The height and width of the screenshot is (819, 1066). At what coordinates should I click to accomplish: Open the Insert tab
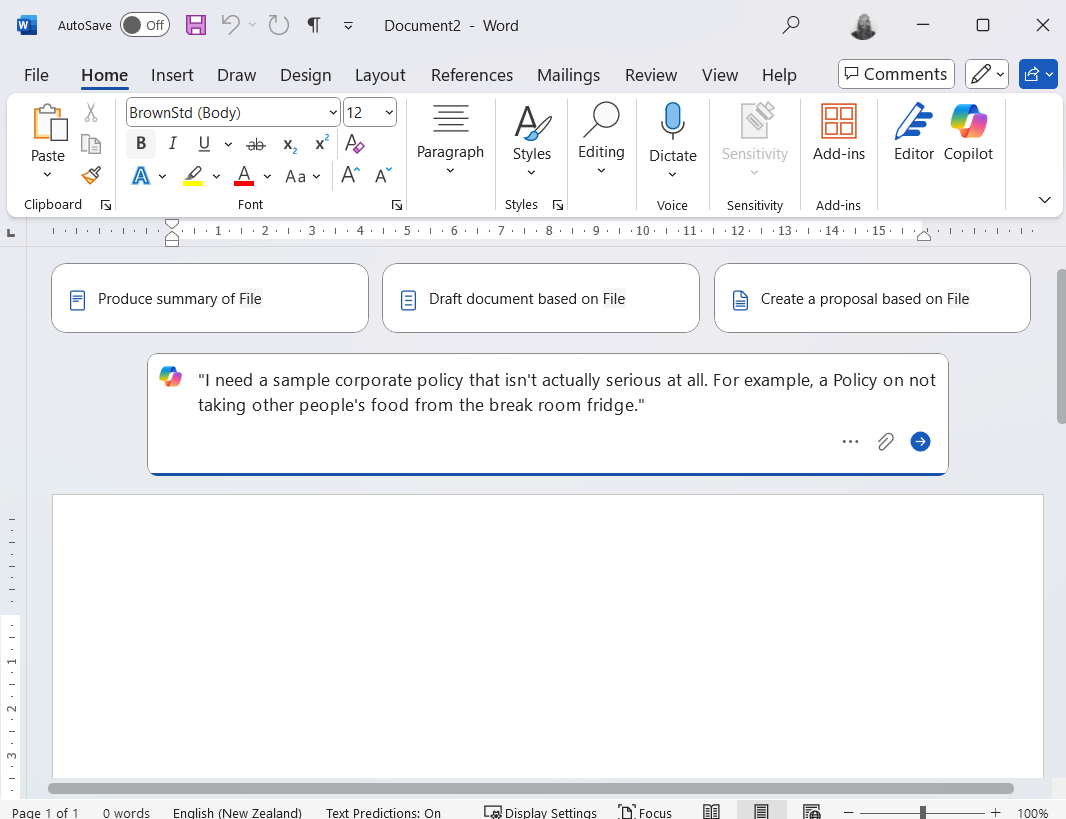click(172, 75)
